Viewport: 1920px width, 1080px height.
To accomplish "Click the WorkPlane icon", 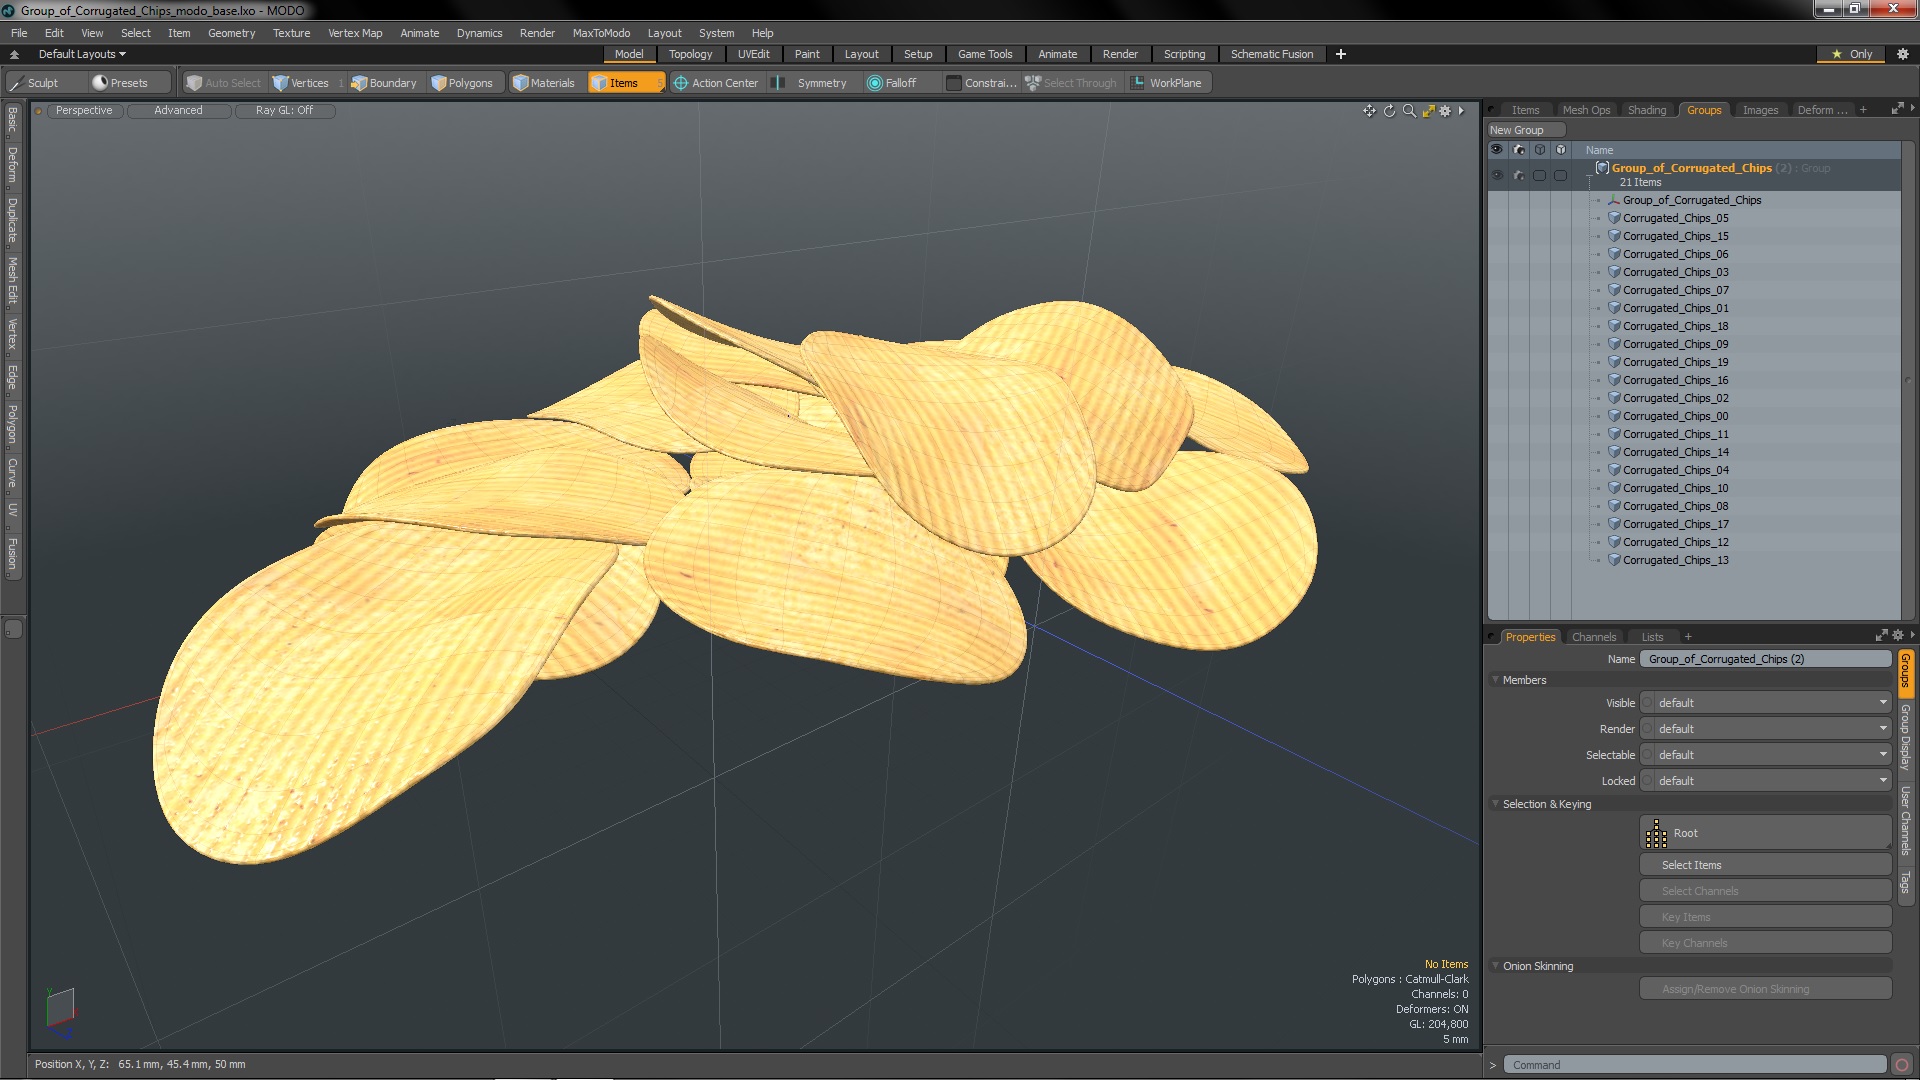I will [1137, 83].
